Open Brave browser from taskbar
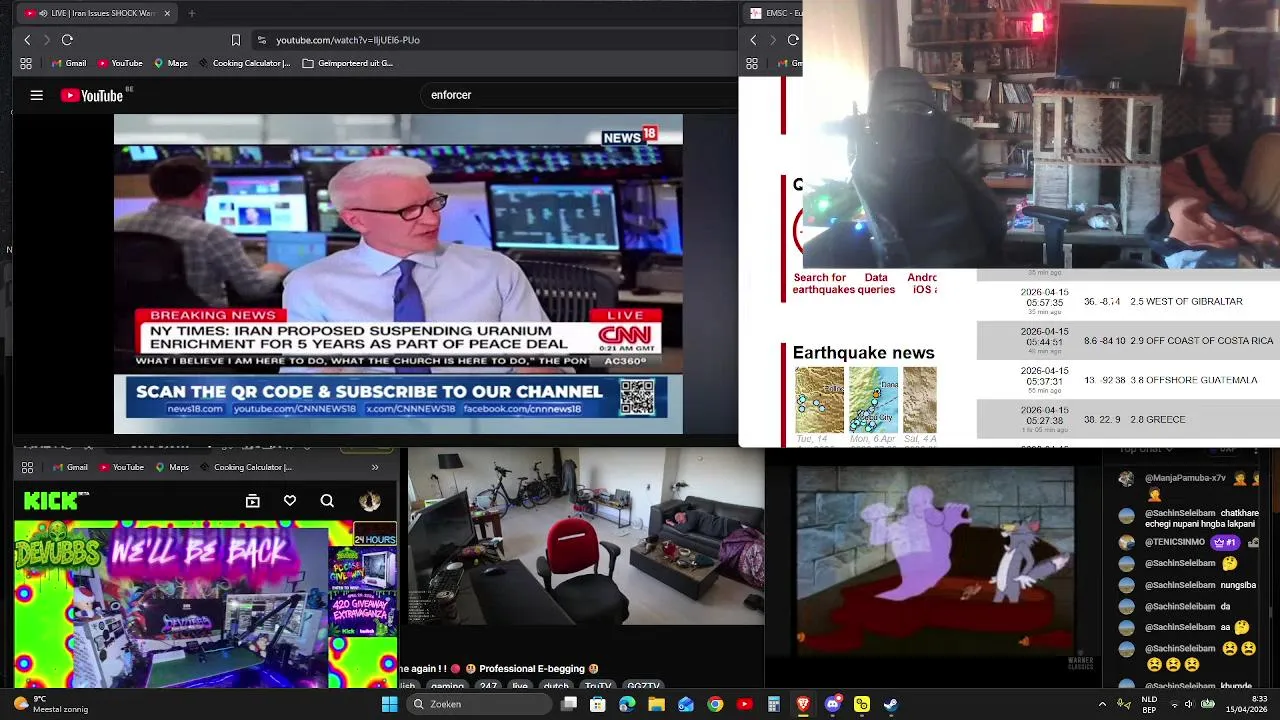The height and width of the screenshot is (720, 1280). pyautogui.click(x=803, y=704)
